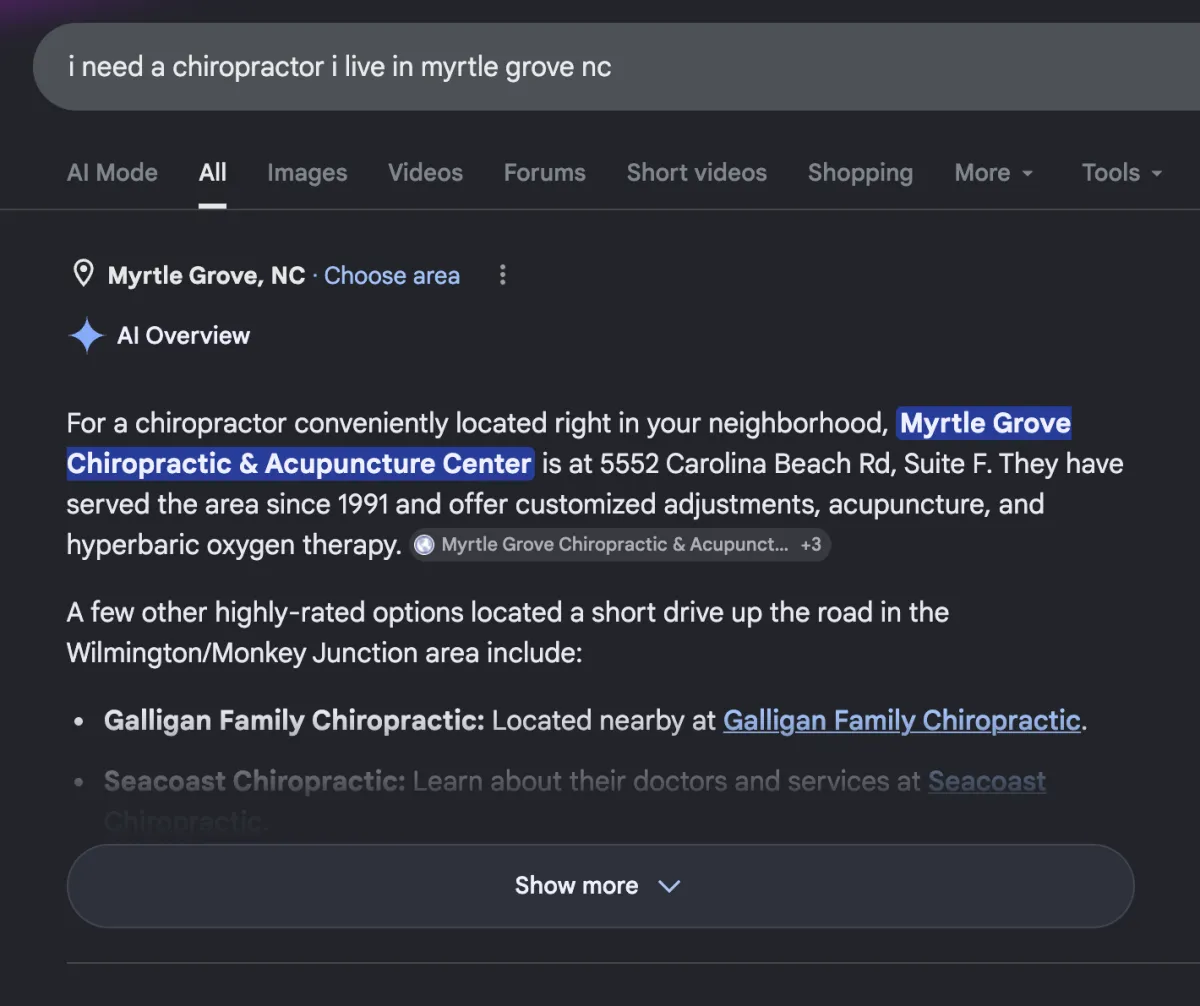1200x1006 pixels.
Task: Switch to Short videos tab
Action: pos(697,173)
